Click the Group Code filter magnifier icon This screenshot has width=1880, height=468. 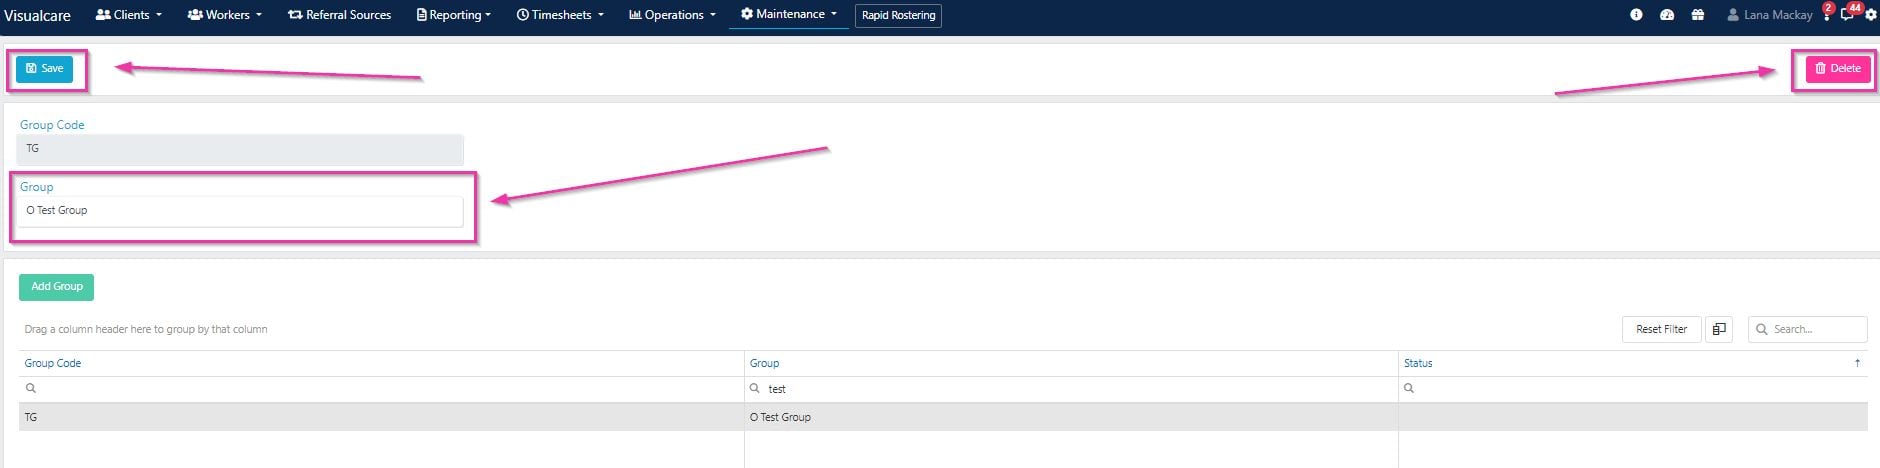point(31,389)
